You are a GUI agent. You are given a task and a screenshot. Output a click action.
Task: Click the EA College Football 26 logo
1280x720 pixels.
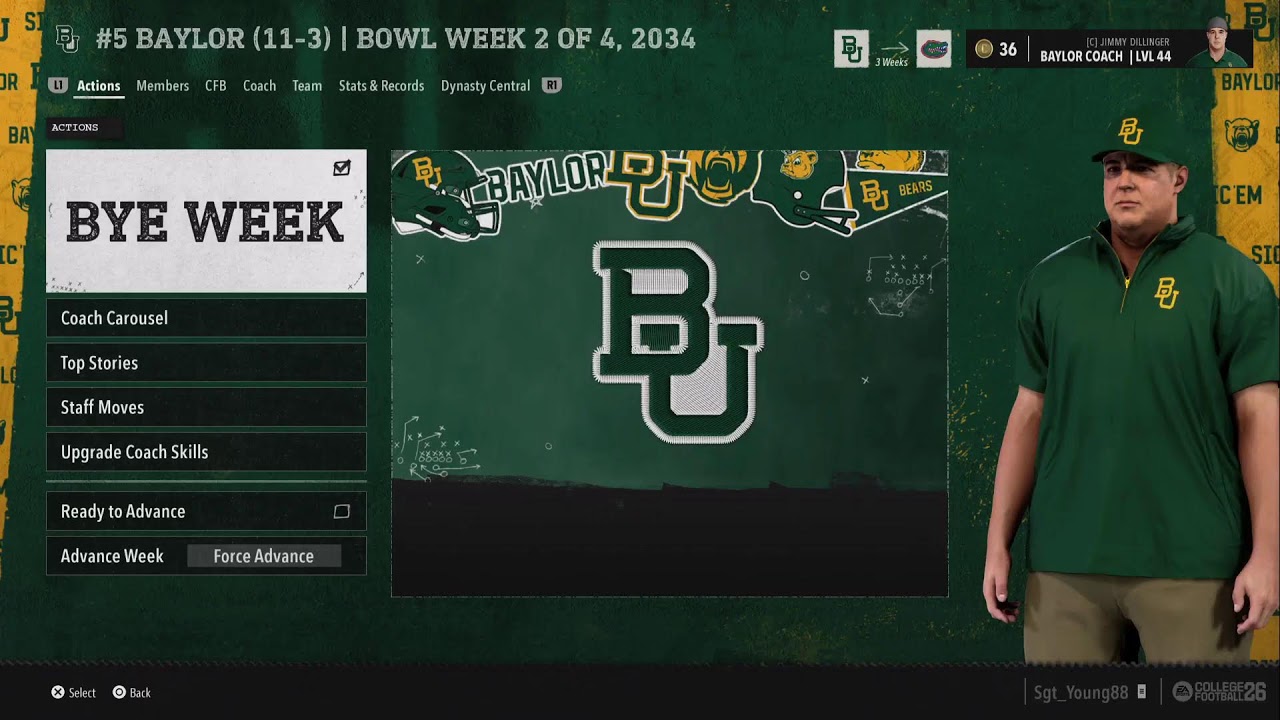pyautogui.click(x=1219, y=692)
